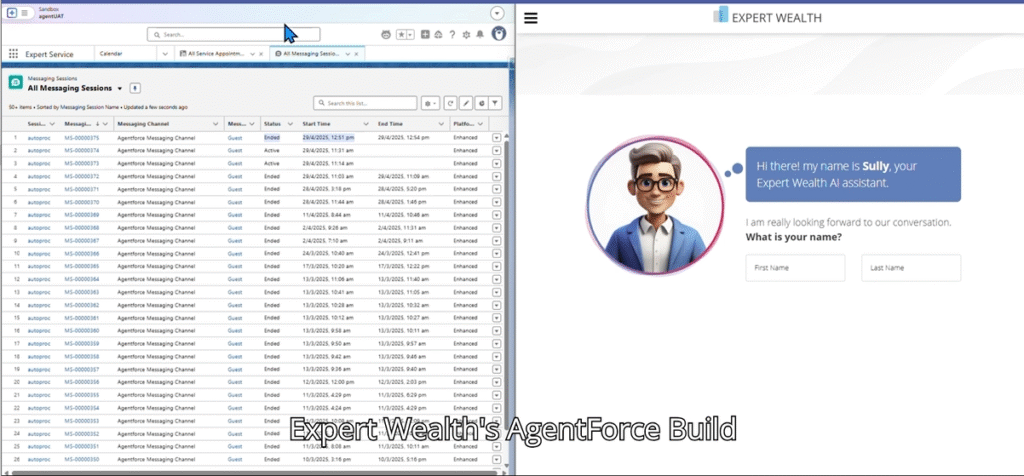Open the Calendar tab dropdown chevron
Image resolution: width=1024 pixels, height=476 pixels.
point(165,54)
